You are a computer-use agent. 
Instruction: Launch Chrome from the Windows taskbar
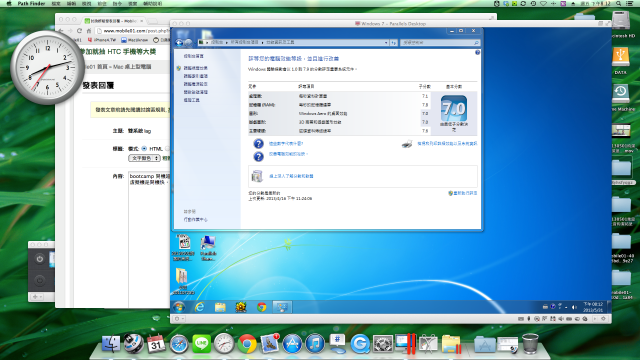click(x=262, y=307)
